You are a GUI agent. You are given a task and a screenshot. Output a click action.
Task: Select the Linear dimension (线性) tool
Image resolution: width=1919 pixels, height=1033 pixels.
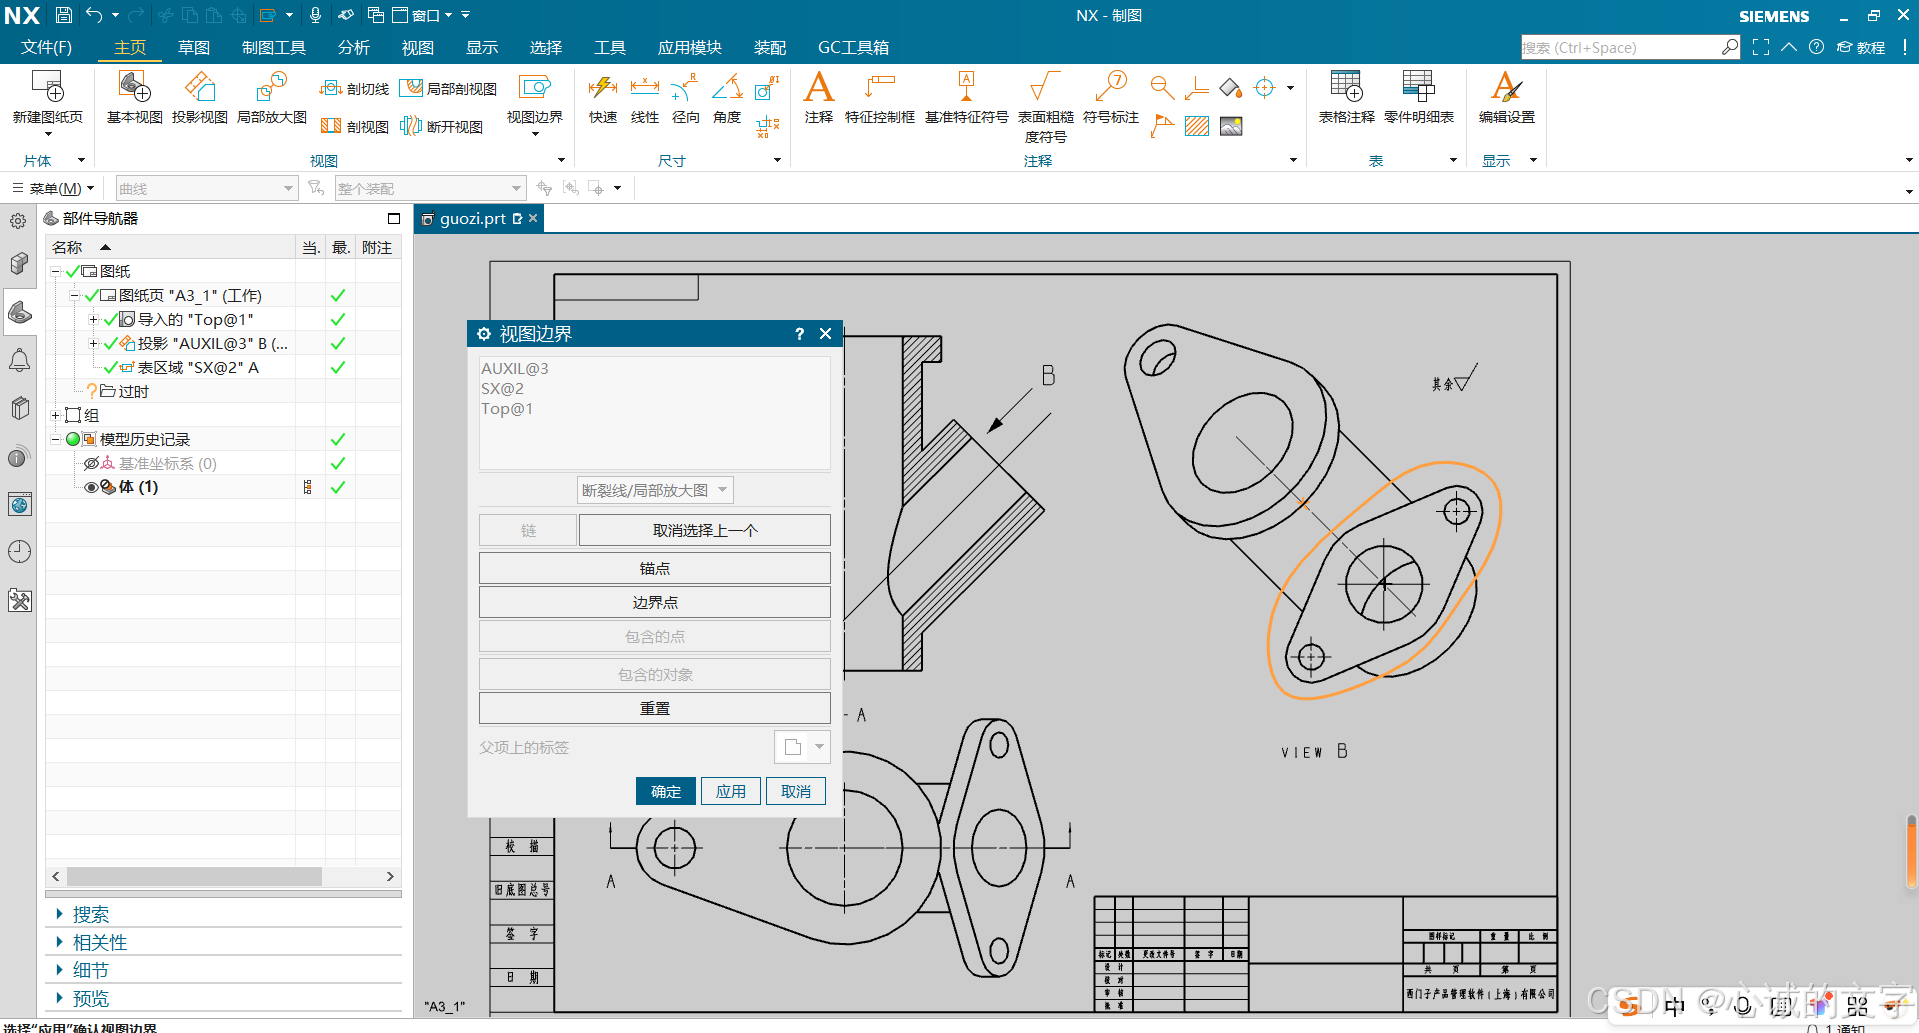coord(644,97)
